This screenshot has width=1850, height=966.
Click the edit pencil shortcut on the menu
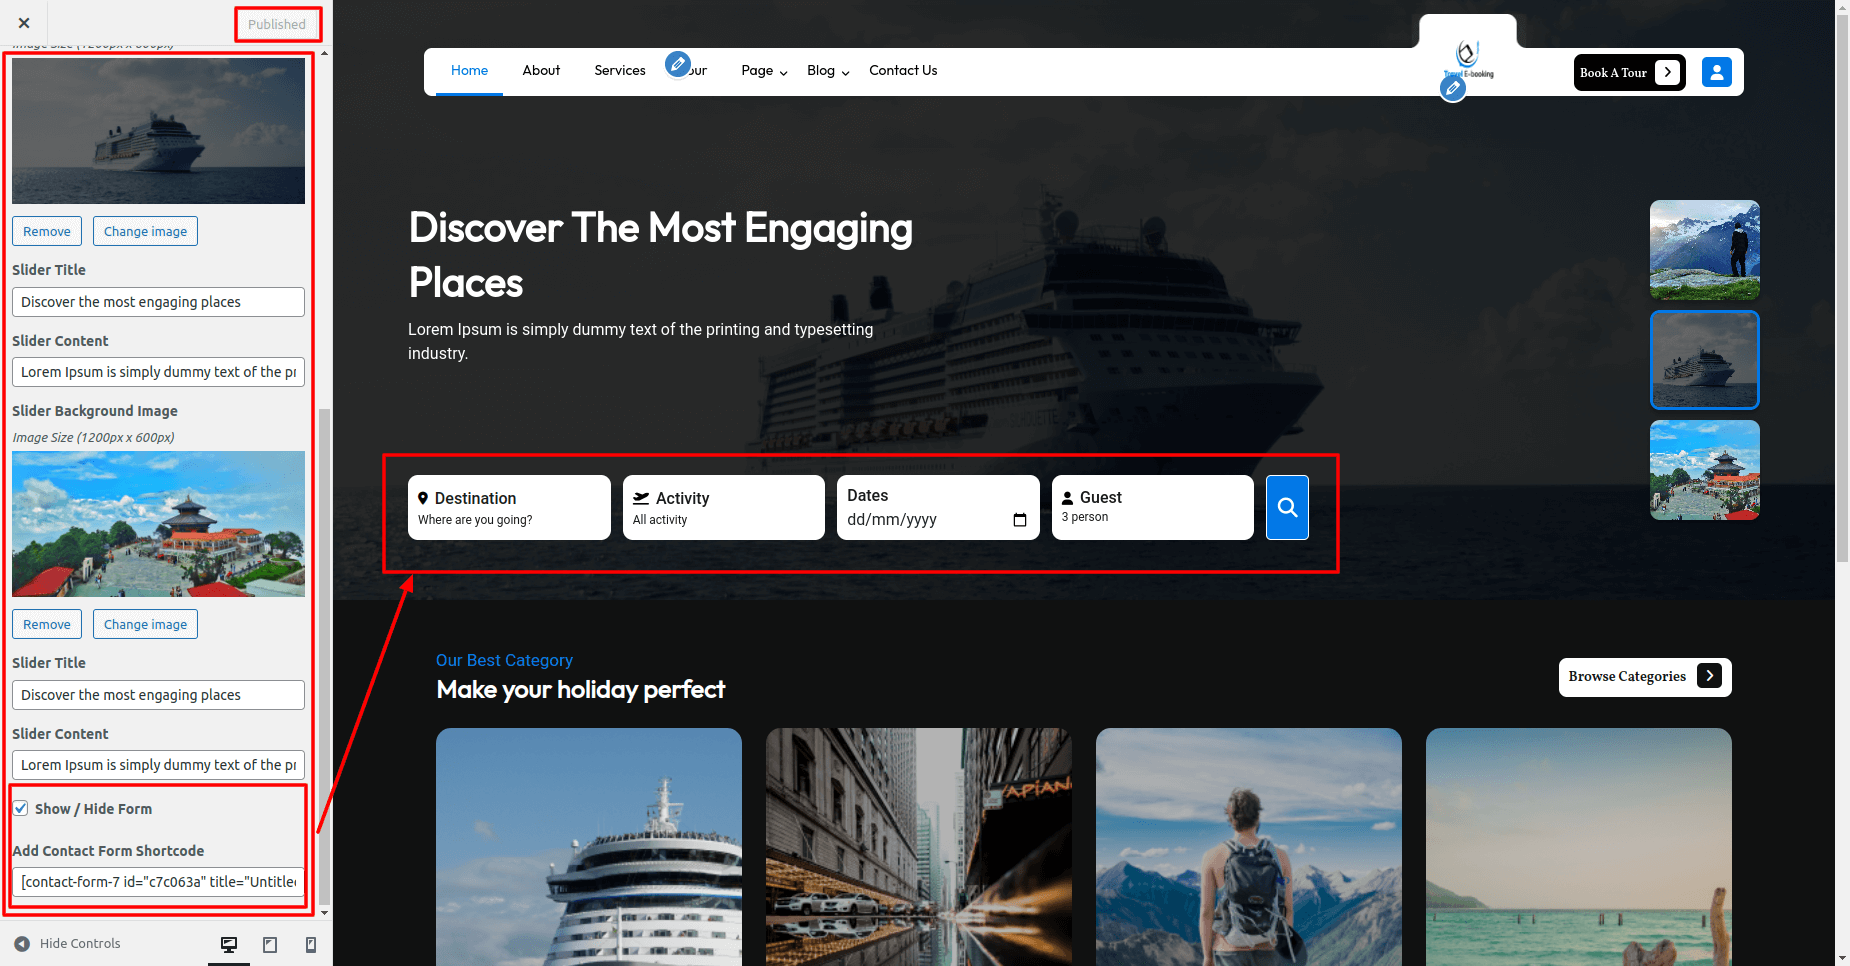tap(678, 64)
